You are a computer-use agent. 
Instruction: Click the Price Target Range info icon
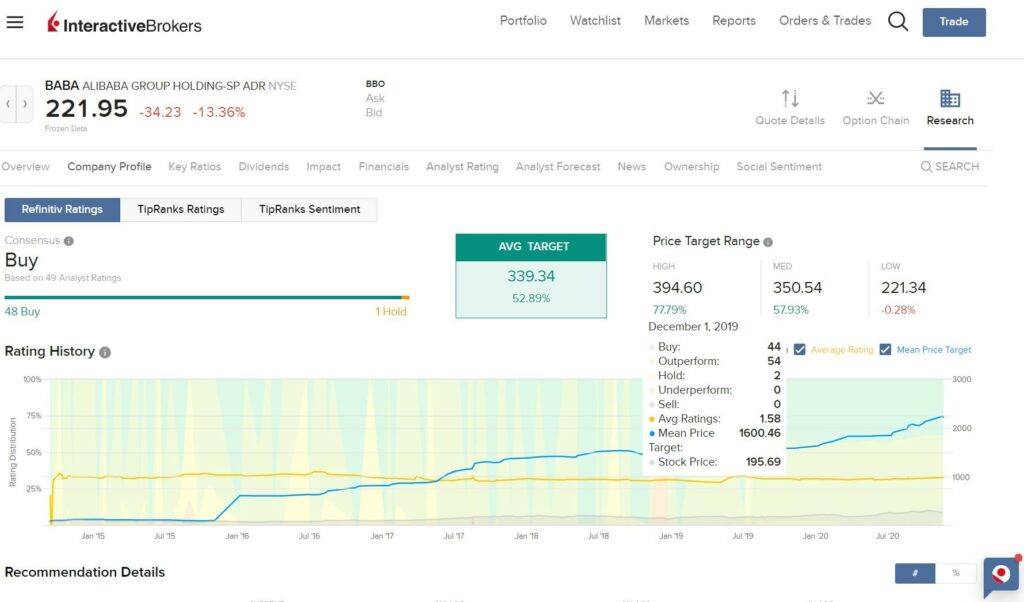(x=766, y=241)
